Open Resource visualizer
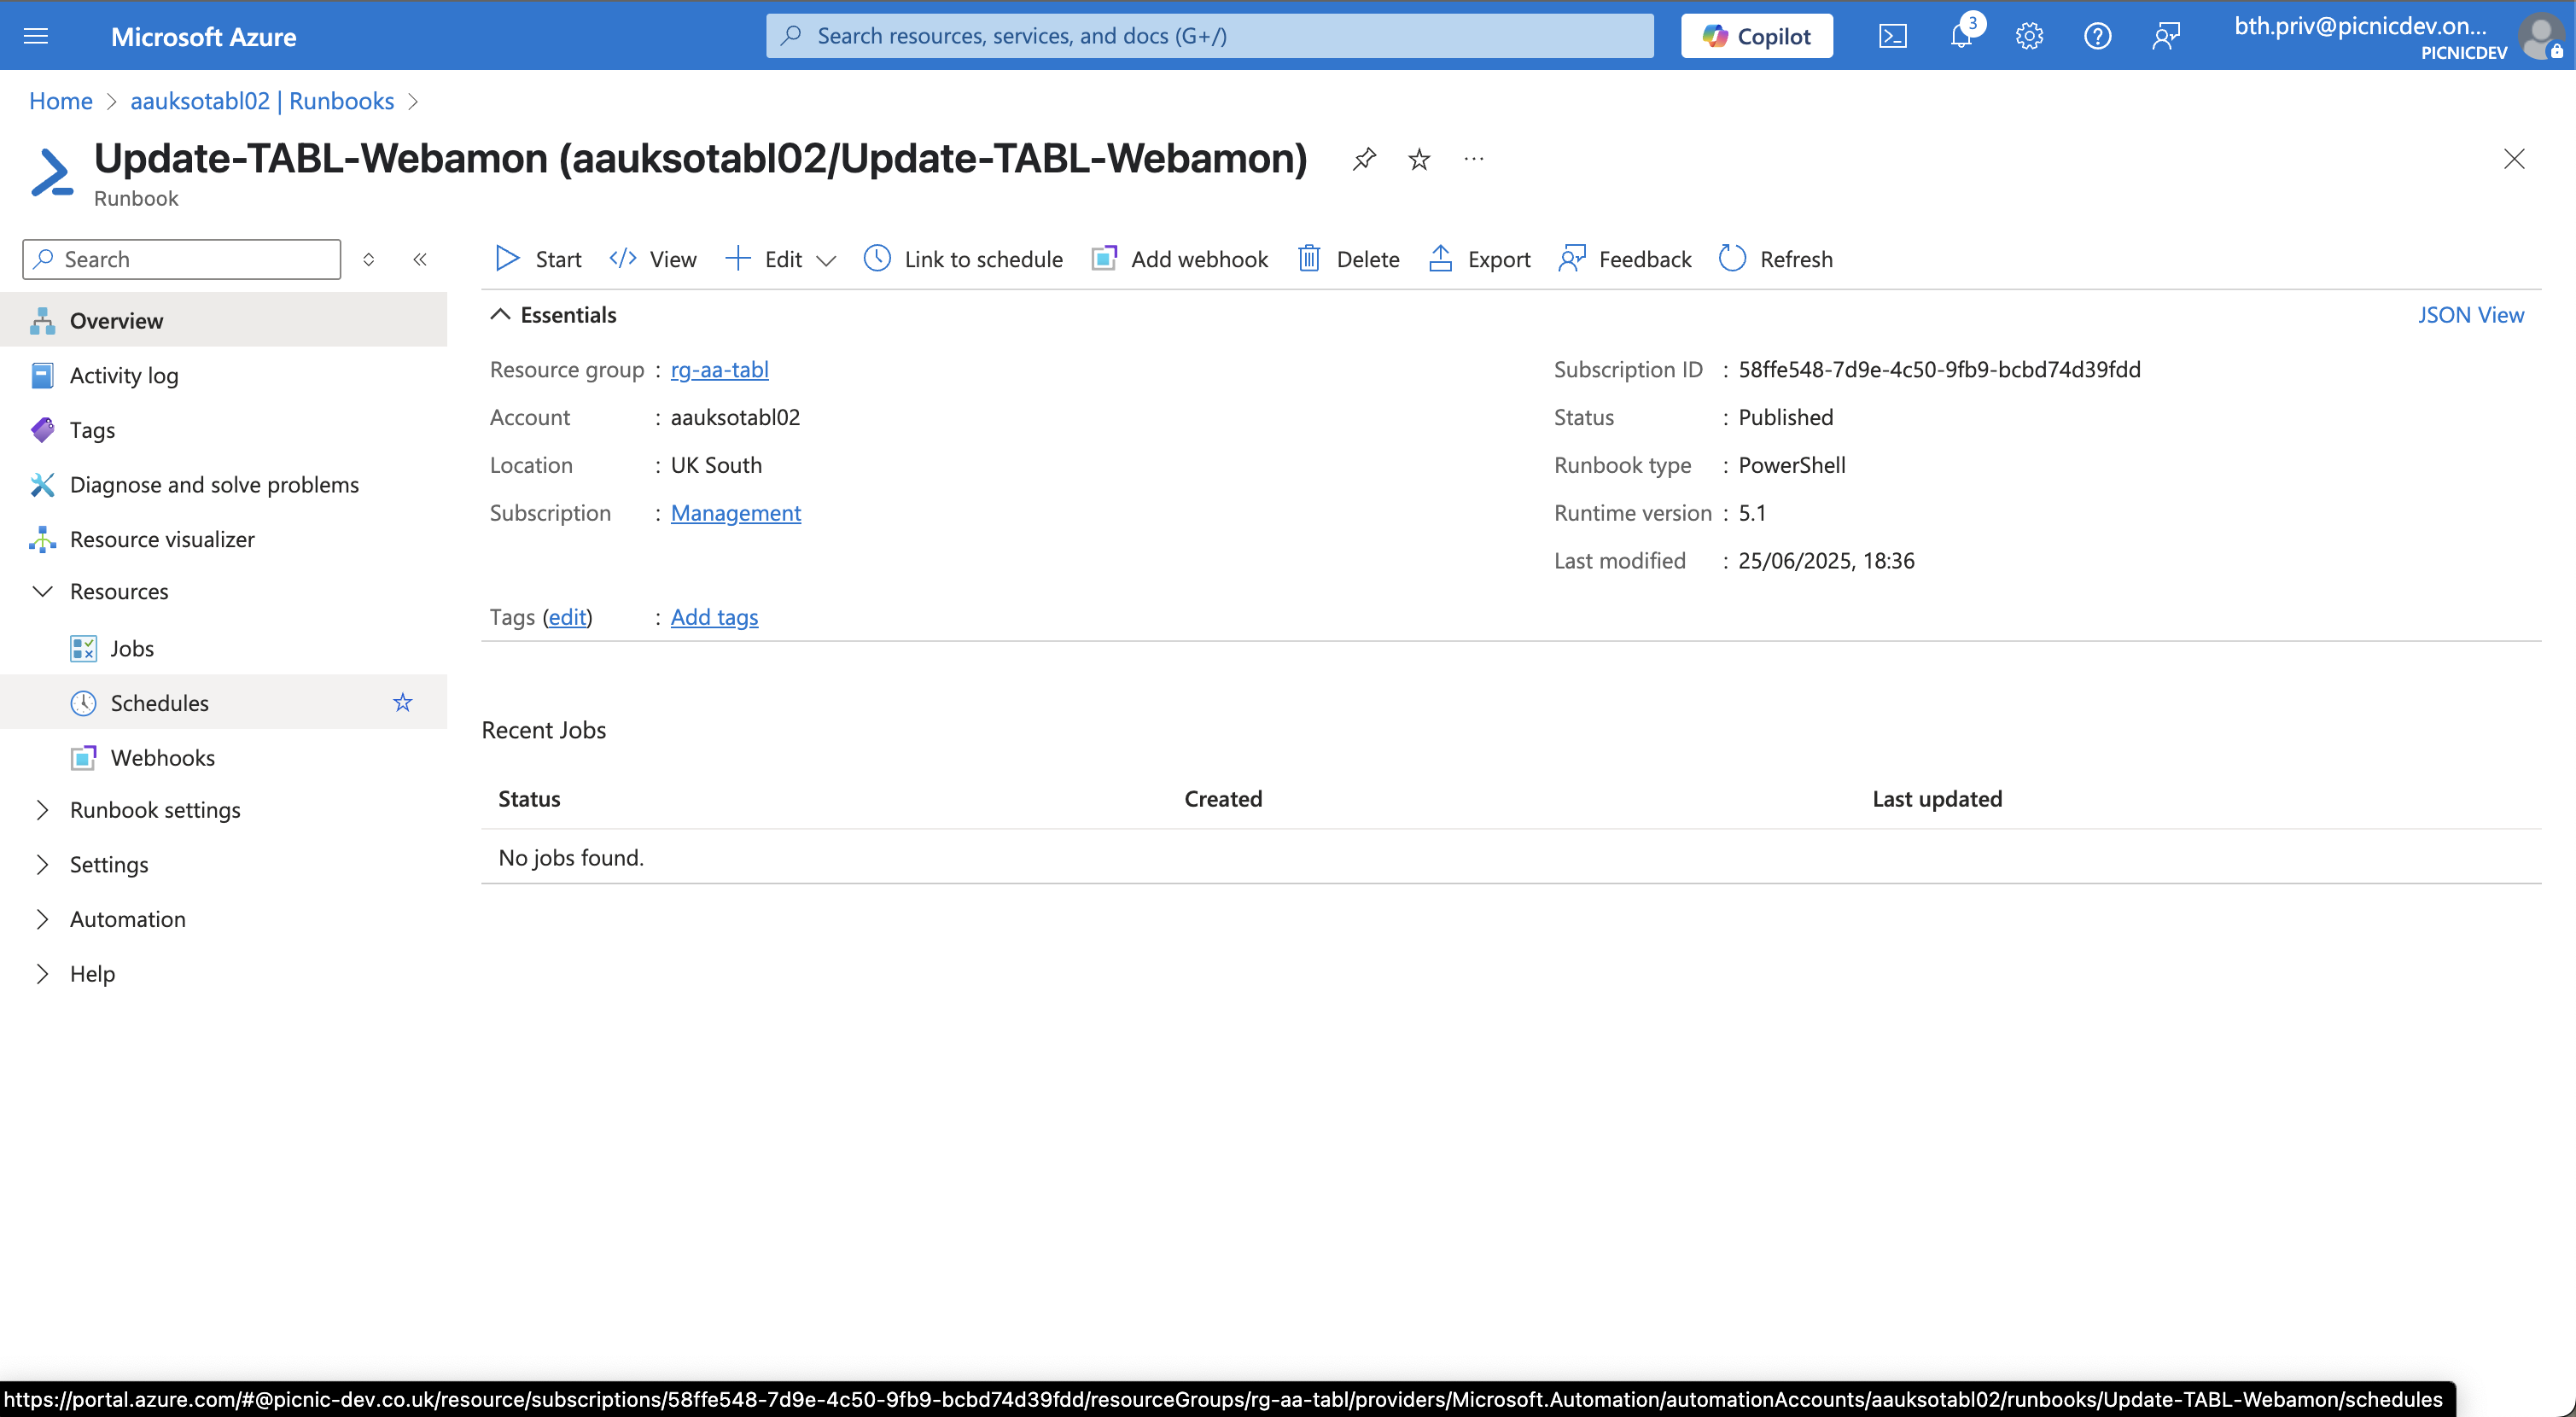Image resolution: width=2576 pixels, height=1417 pixels. pos(224,539)
